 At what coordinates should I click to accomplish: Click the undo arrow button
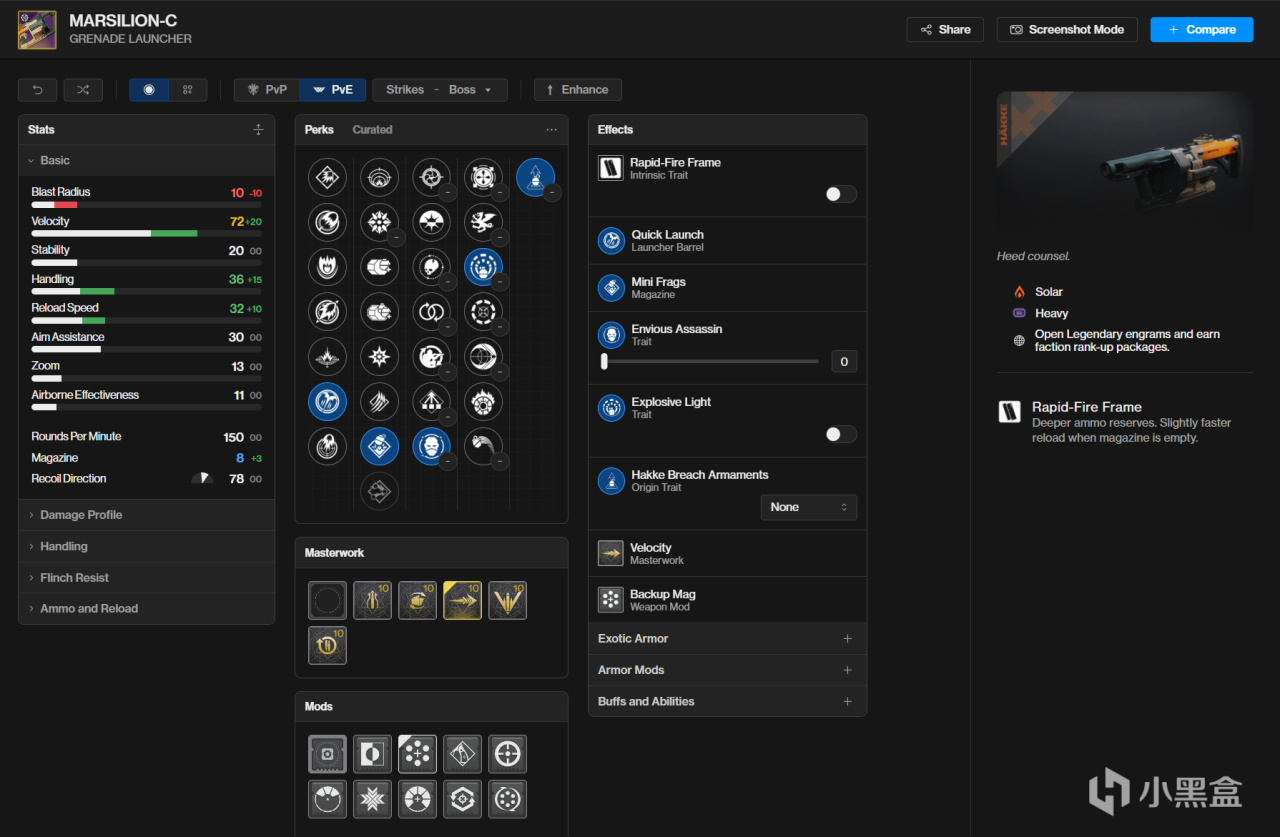38,90
